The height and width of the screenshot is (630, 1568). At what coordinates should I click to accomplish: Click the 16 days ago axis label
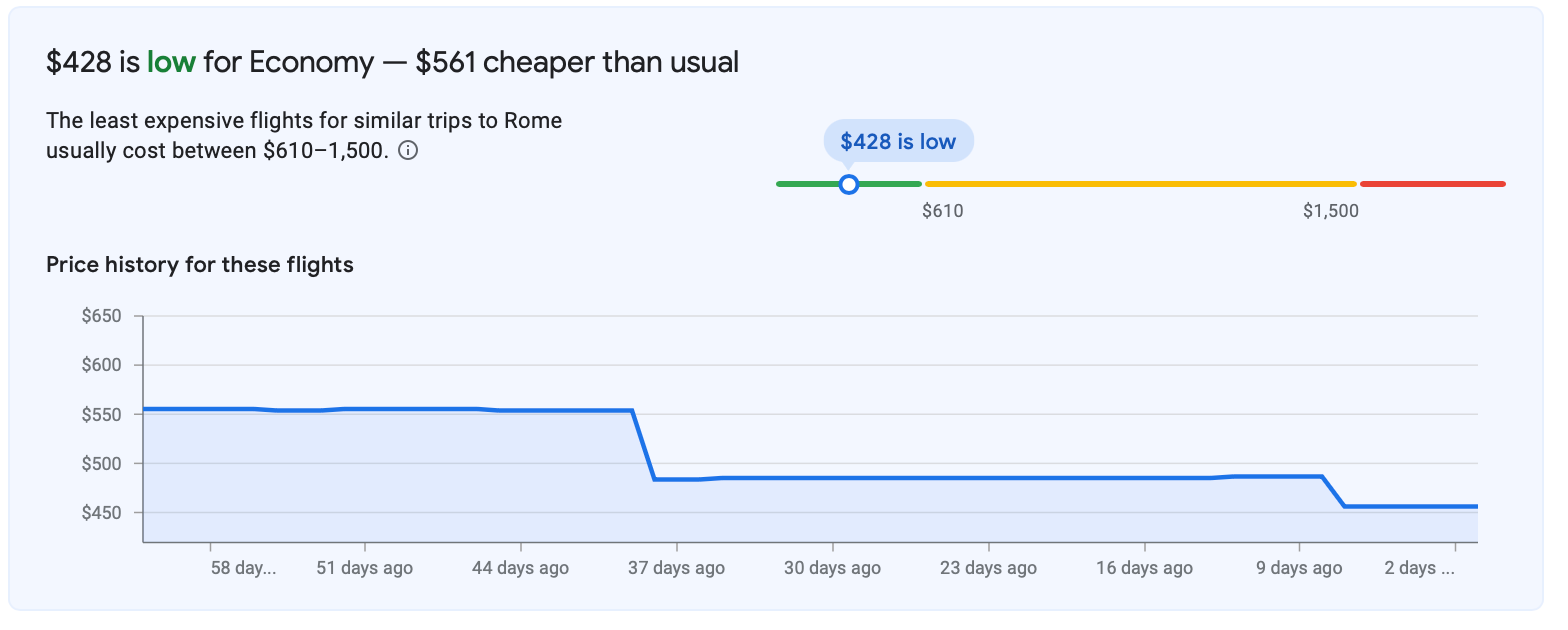[1144, 568]
